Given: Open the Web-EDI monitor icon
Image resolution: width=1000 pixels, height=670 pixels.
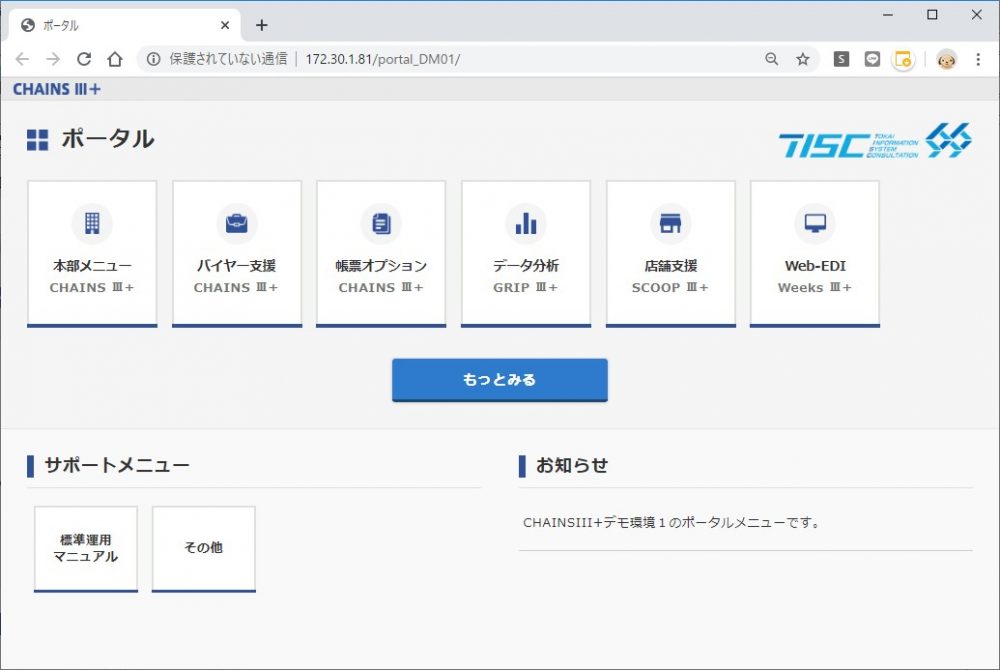Looking at the screenshot, I should [x=815, y=223].
